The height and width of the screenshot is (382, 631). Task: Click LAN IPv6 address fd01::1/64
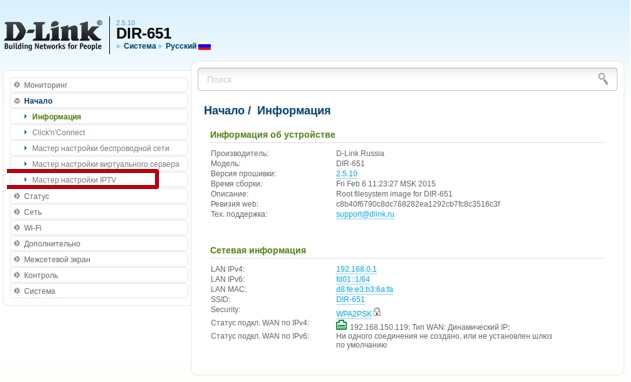point(353,279)
